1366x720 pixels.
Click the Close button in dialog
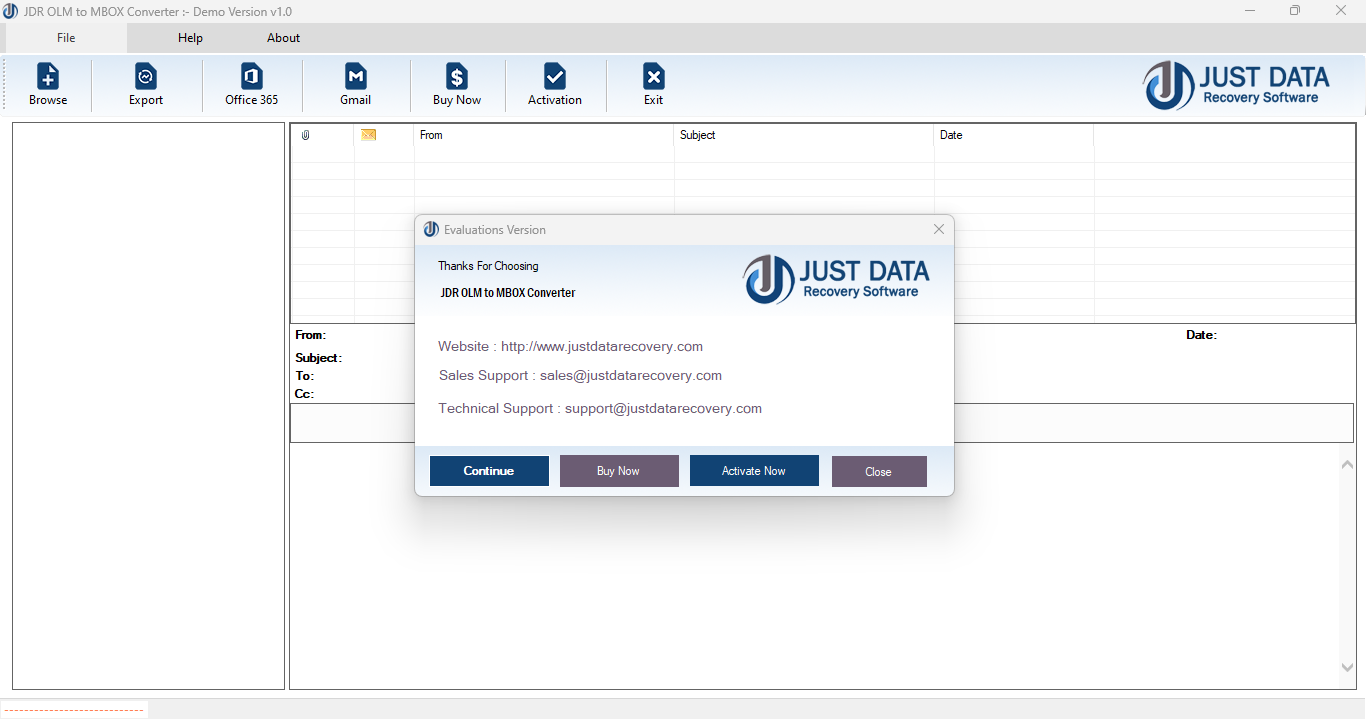pos(879,472)
